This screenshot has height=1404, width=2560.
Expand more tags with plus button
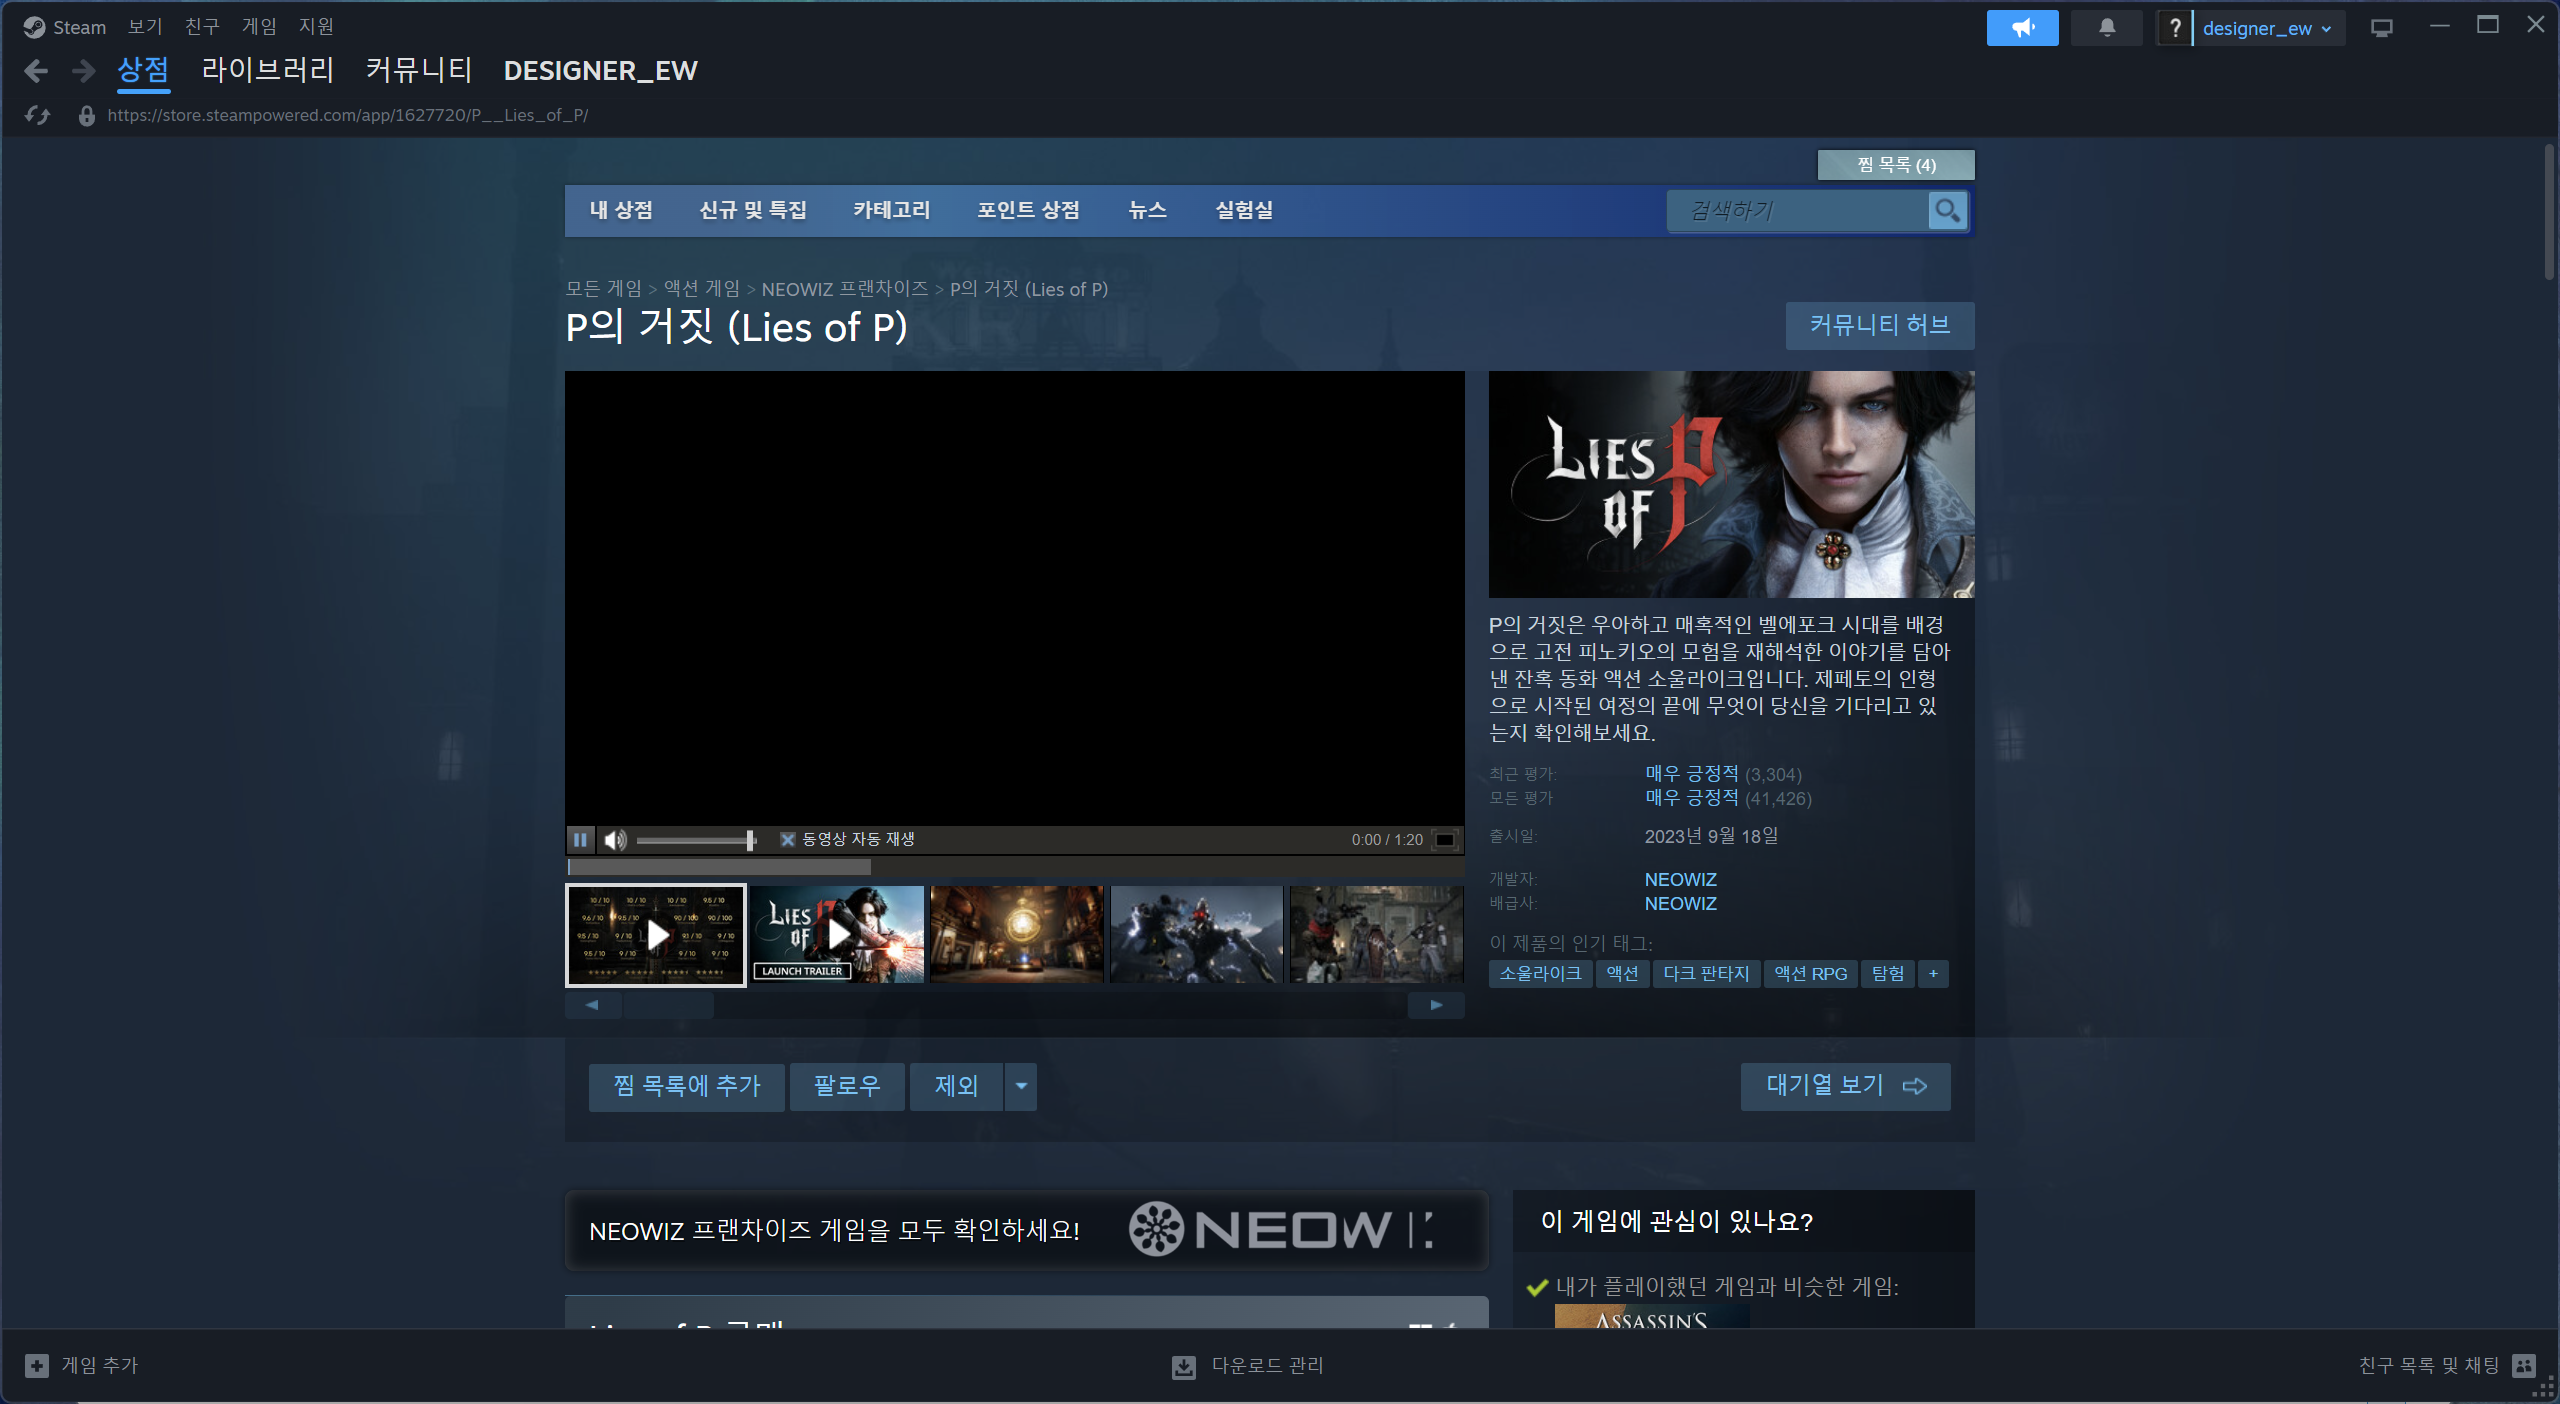coord(1933,974)
